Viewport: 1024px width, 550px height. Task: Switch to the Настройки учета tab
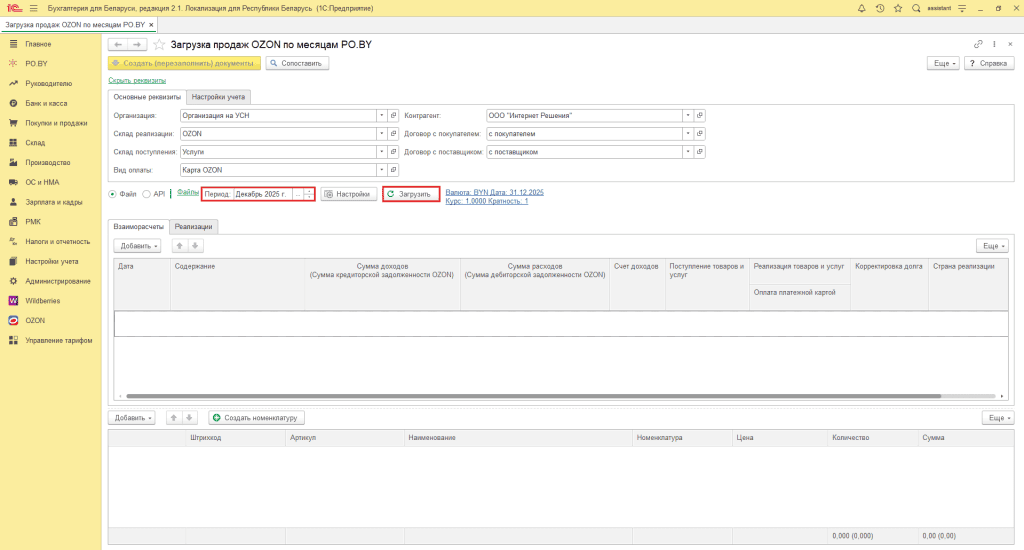[x=218, y=97]
